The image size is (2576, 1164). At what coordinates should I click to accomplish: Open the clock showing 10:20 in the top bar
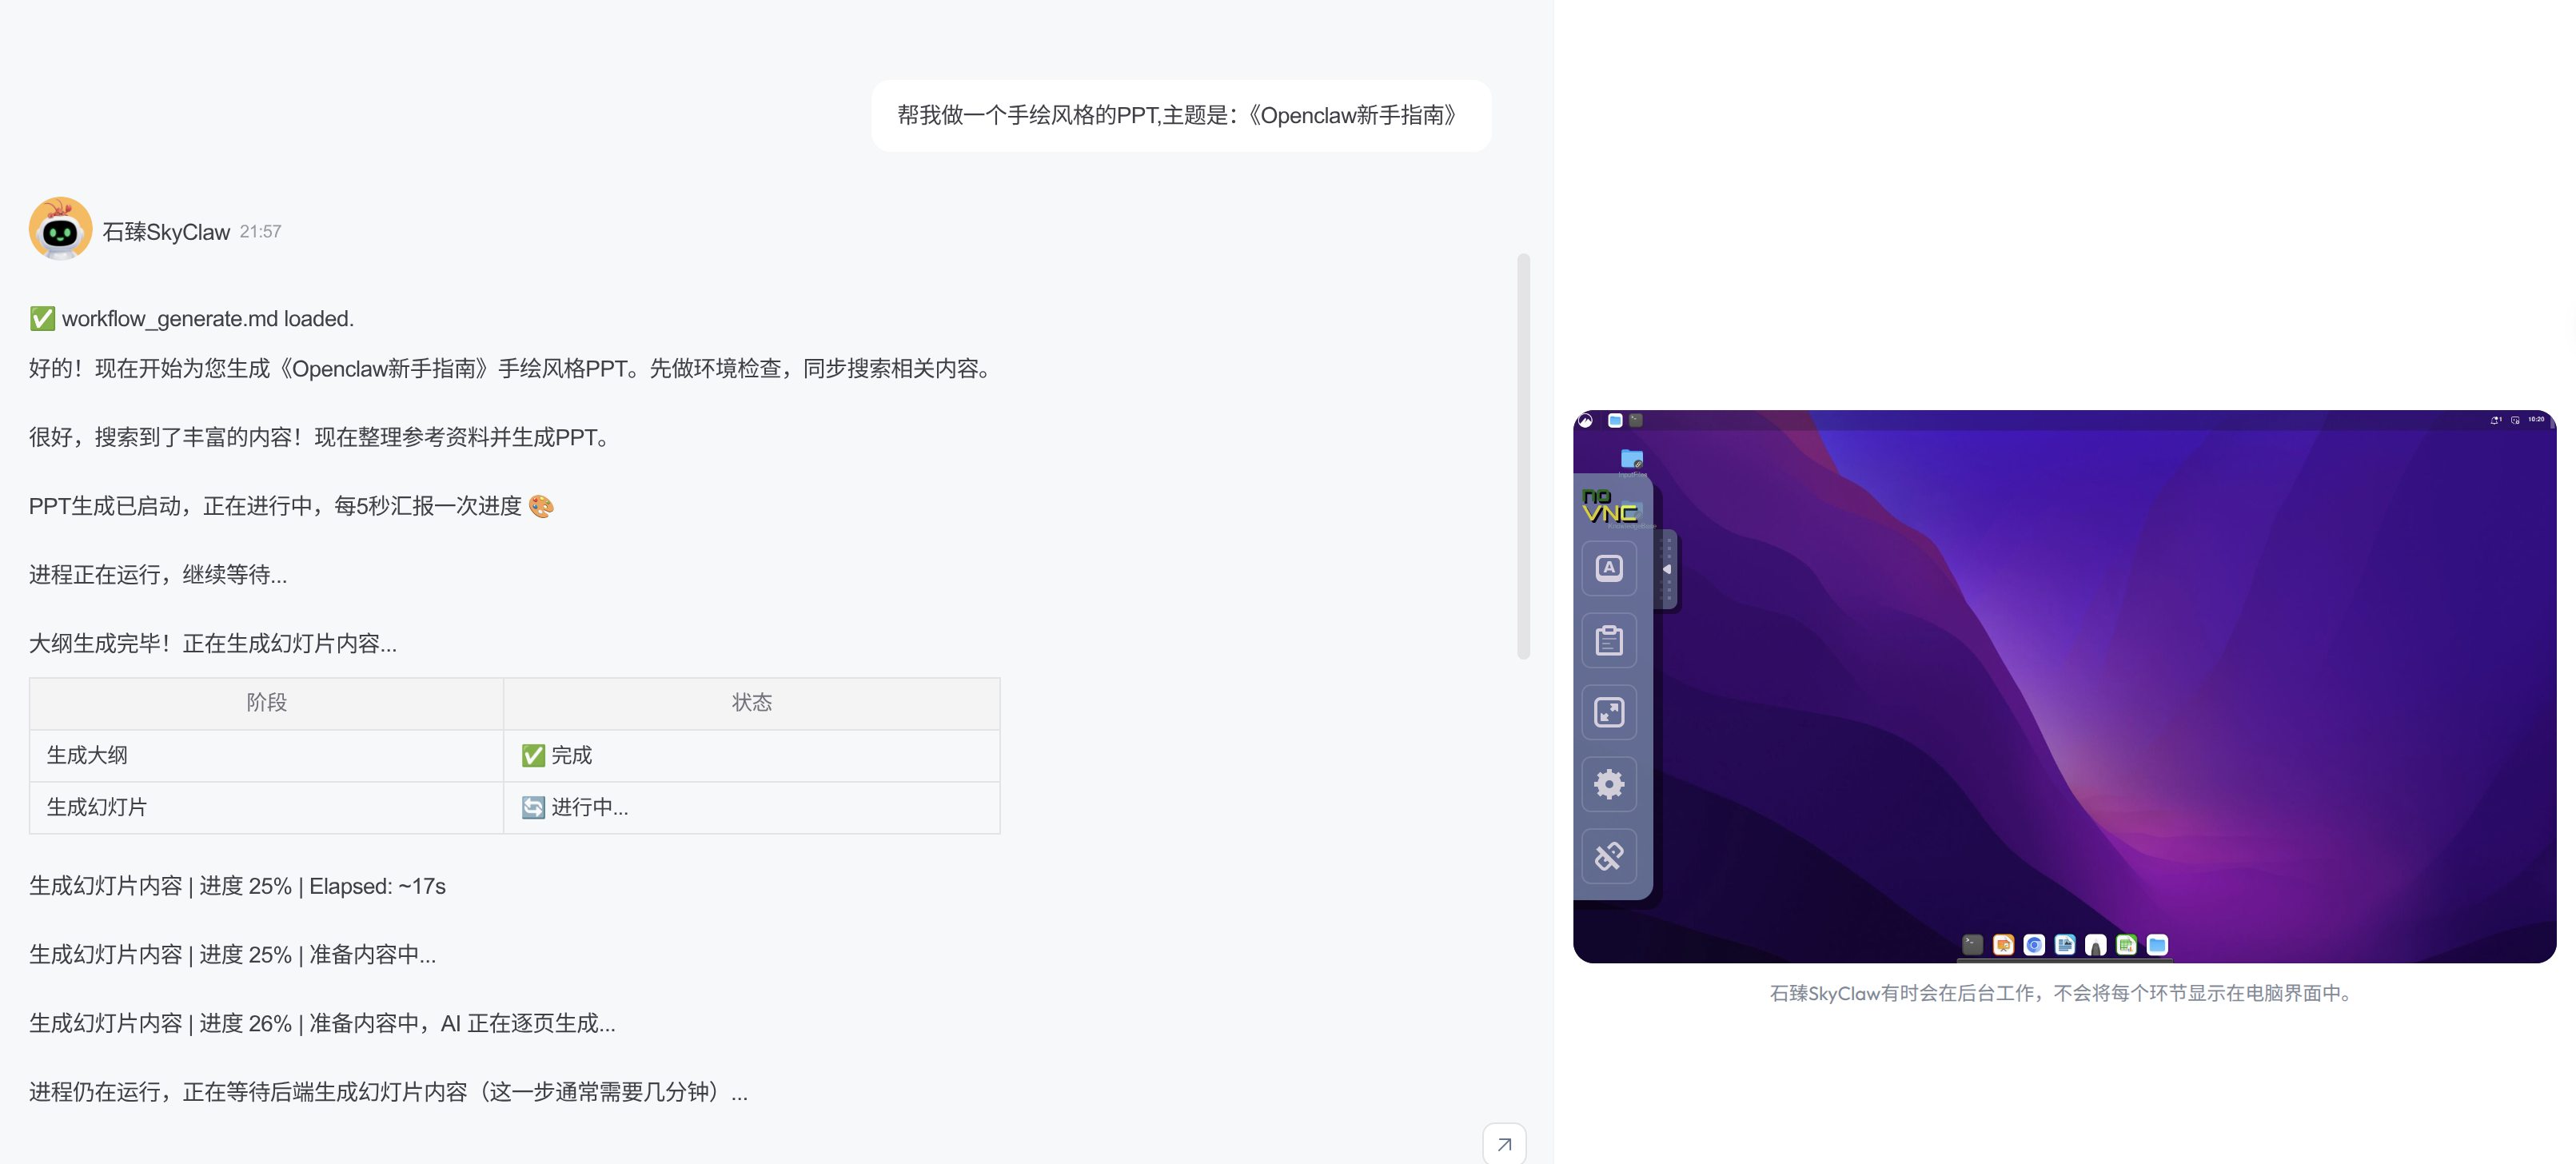(2537, 420)
